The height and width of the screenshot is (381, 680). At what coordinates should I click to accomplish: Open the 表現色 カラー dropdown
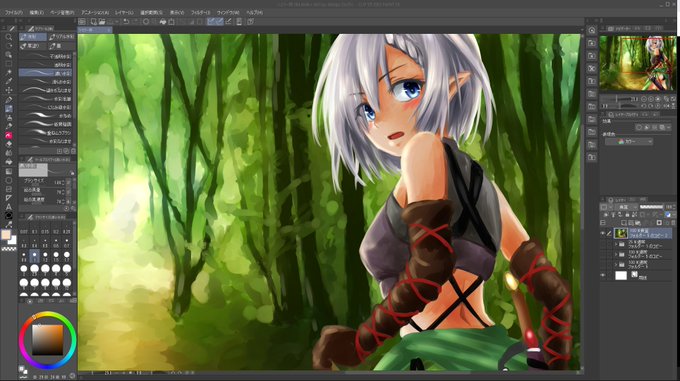pyautogui.click(x=629, y=141)
